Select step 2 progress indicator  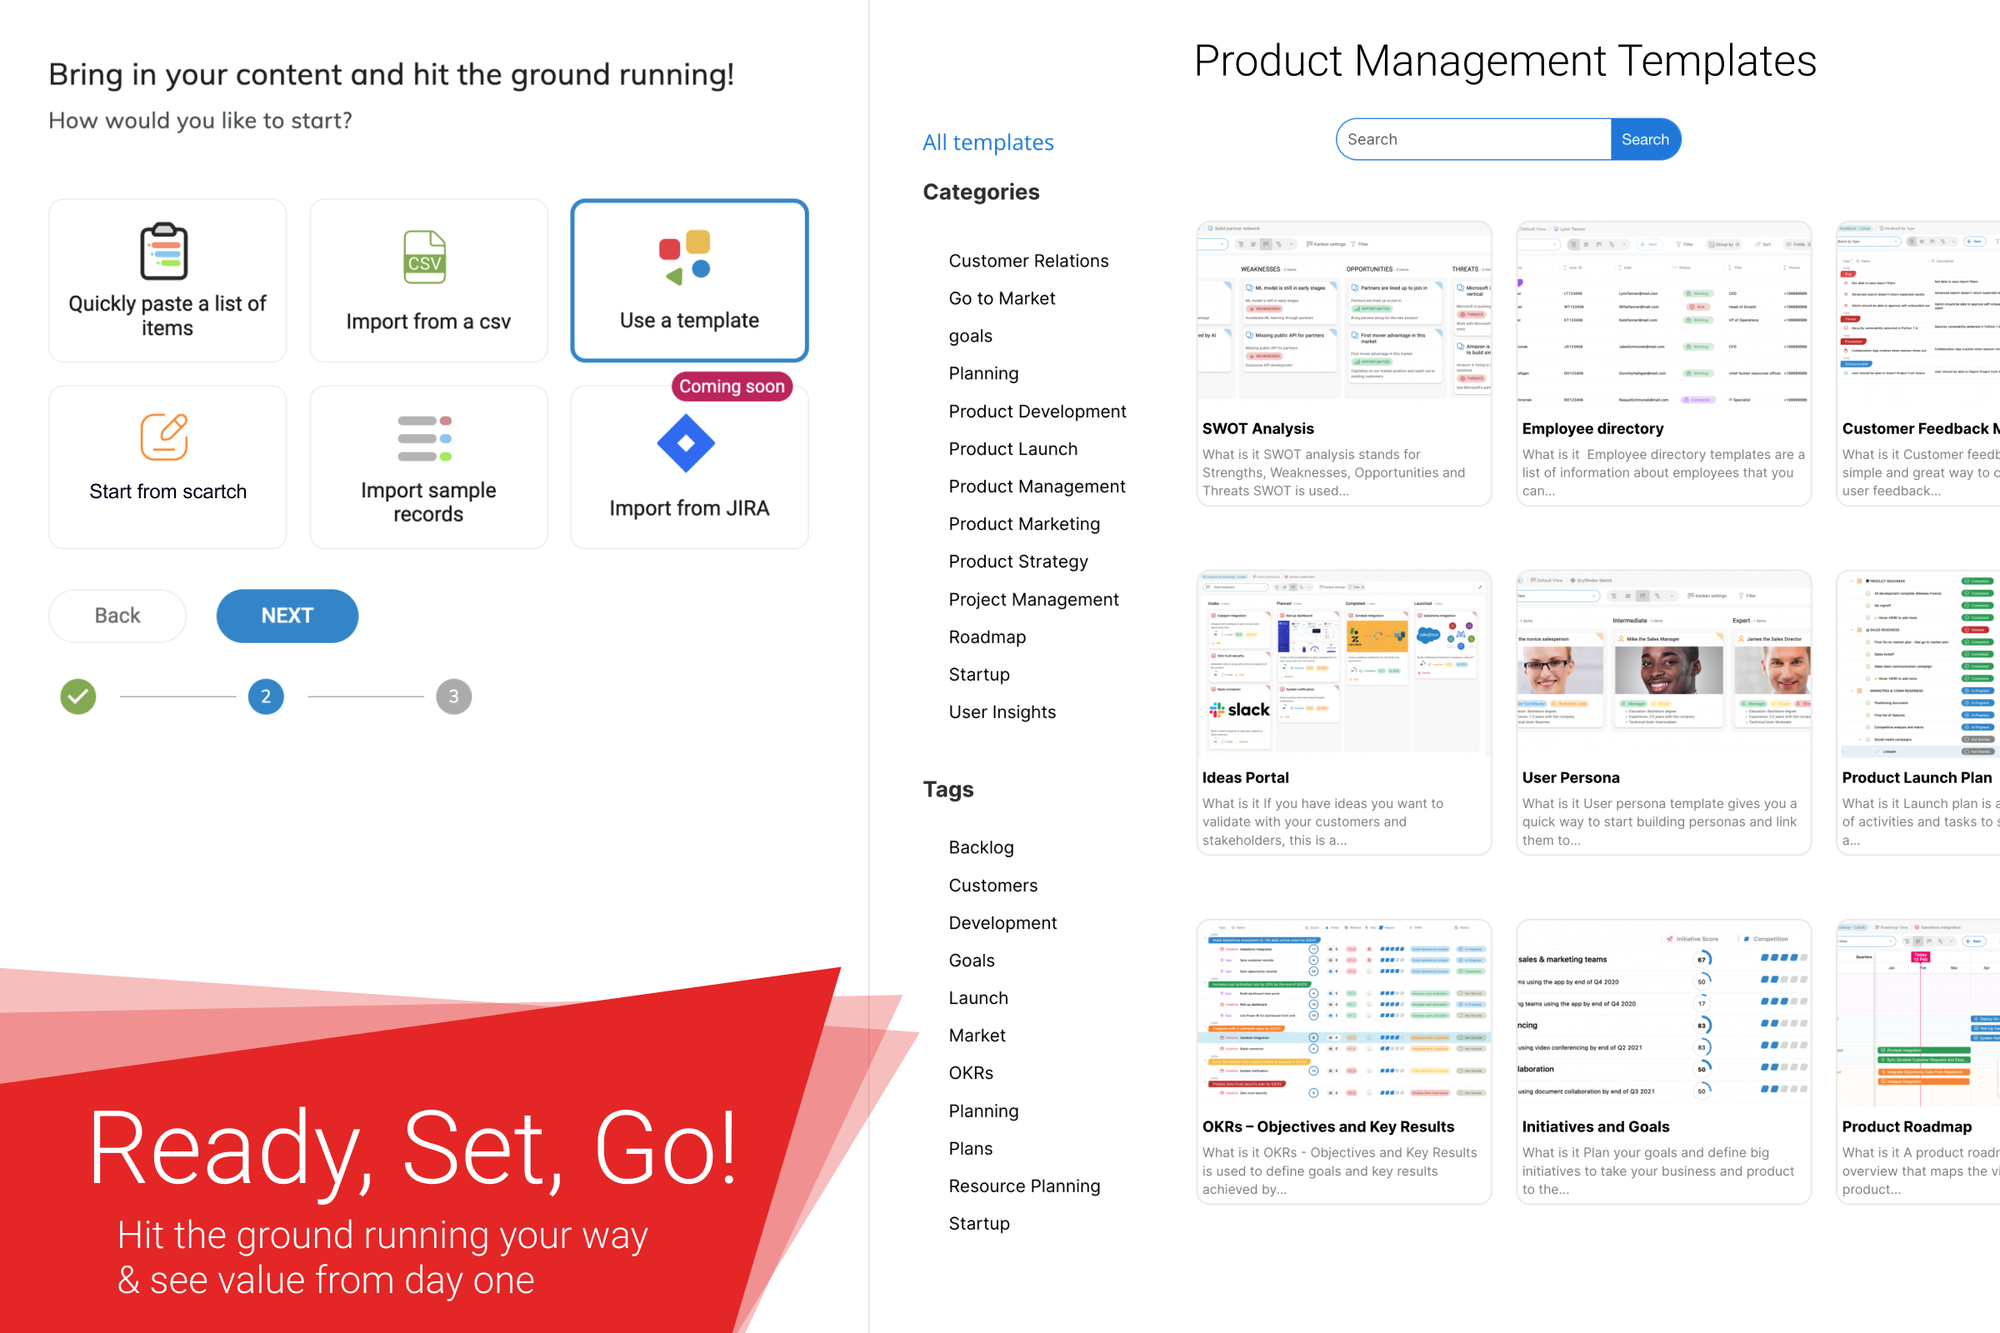(x=266, y=696)
